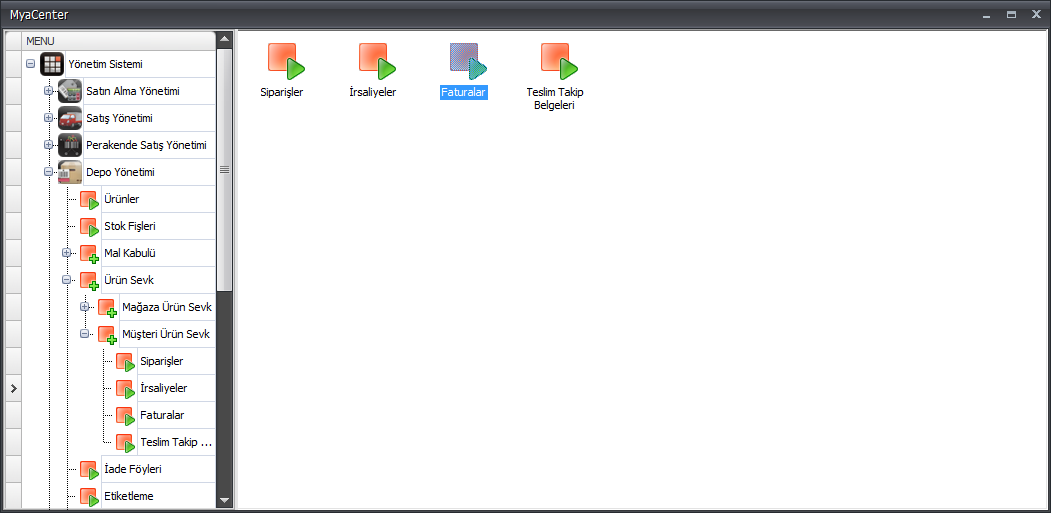1051x513 pixels.
Task: Click the MENU column header
Action: click(119, 41)
